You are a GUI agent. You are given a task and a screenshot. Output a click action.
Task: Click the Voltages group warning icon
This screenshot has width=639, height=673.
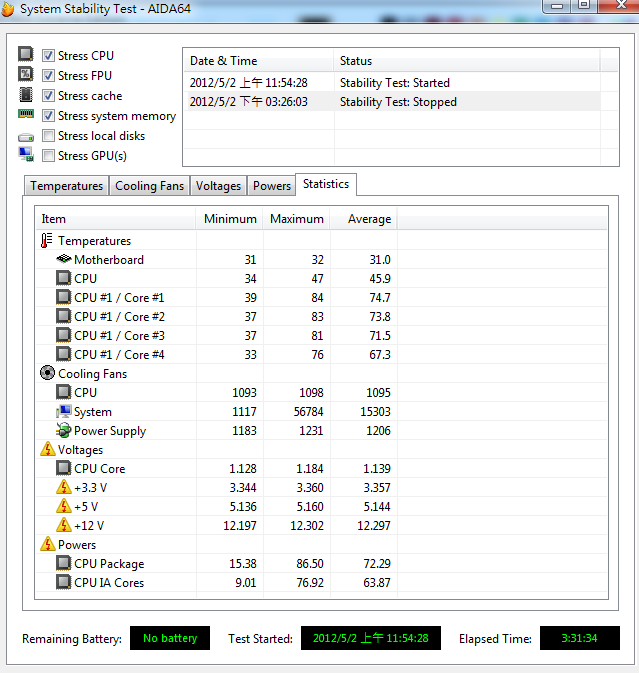tap(48, 449)
